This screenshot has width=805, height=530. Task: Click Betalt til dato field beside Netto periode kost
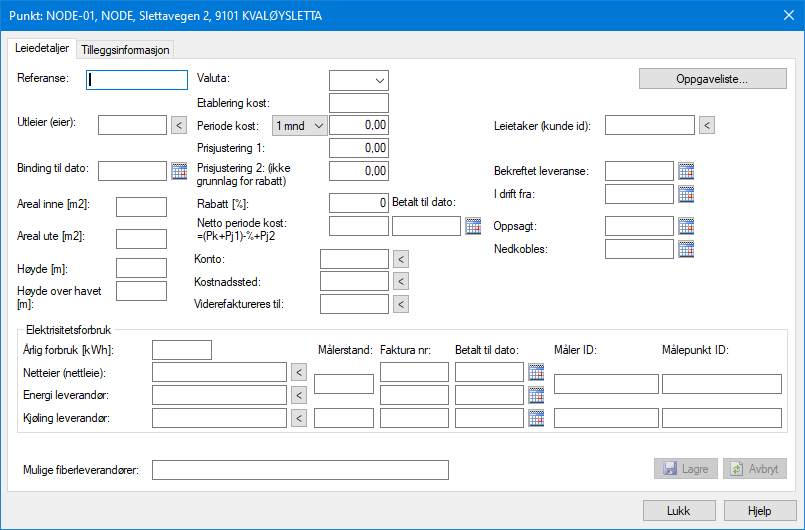click(427, 226)
